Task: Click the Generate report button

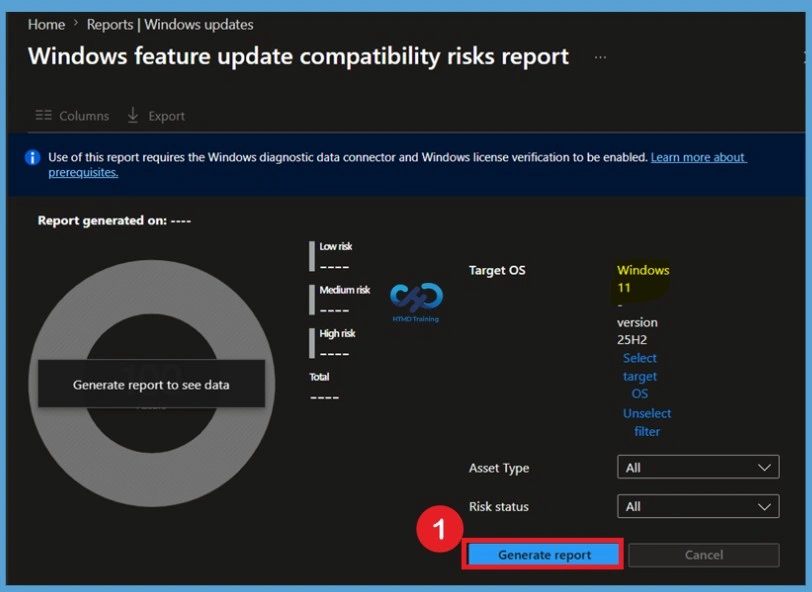Action: (544, 555)
